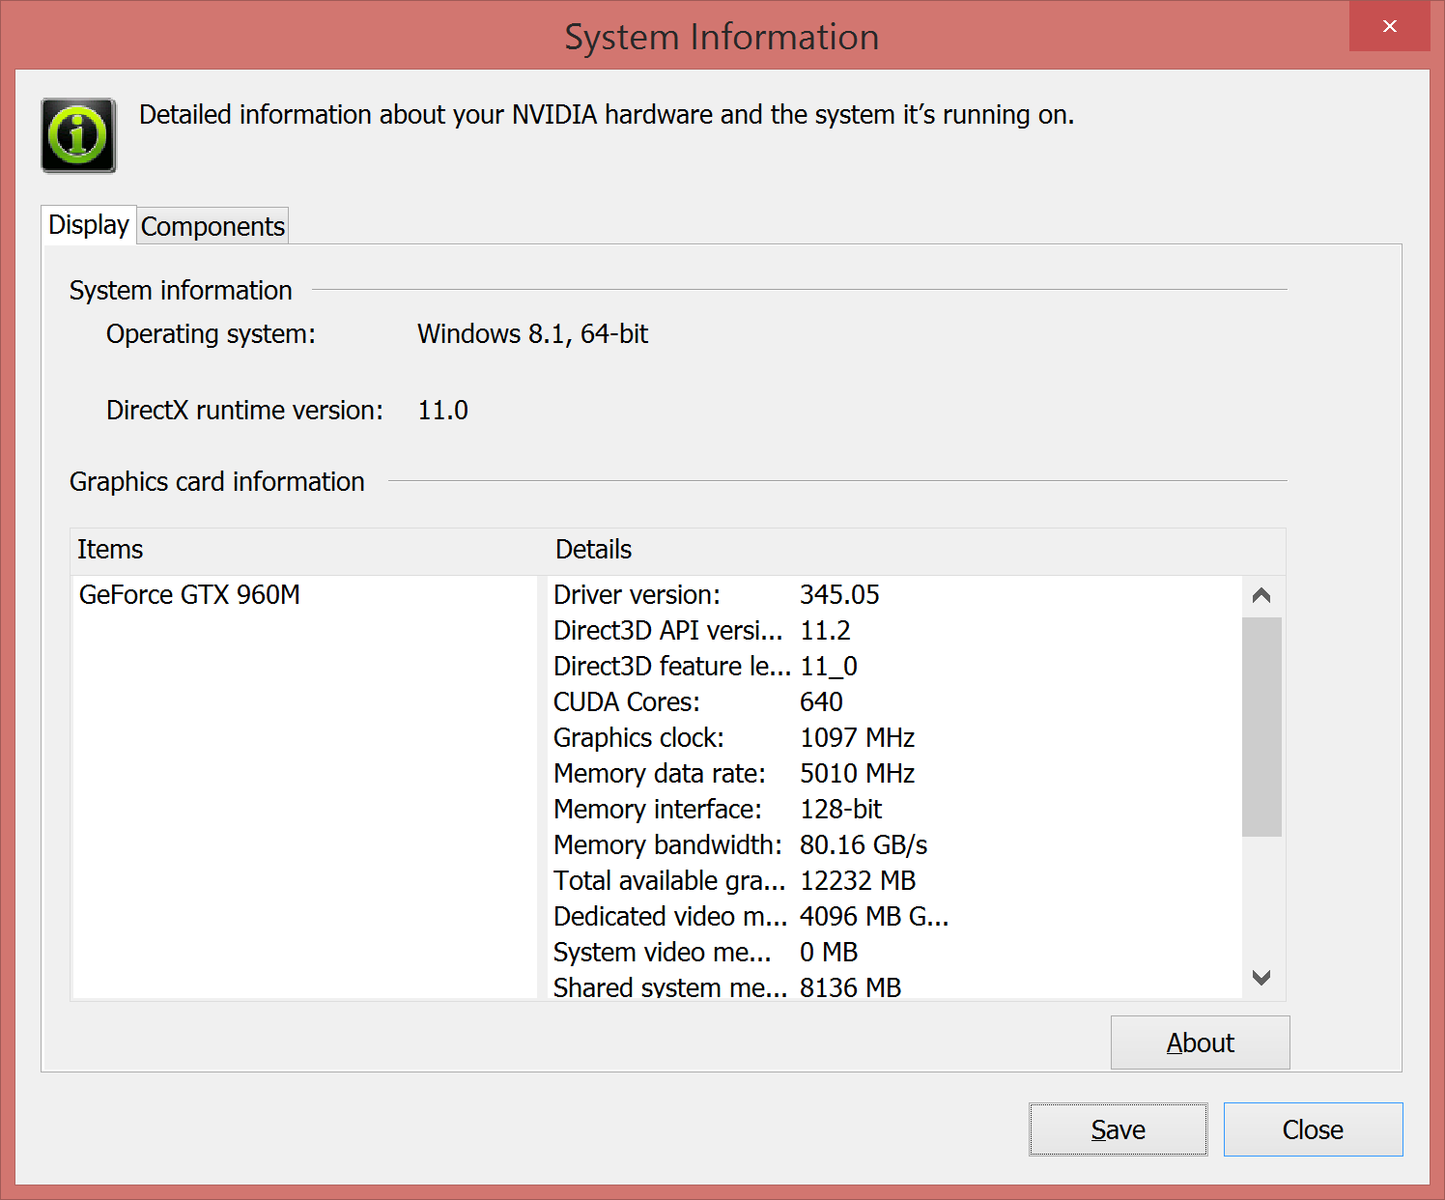Select the Memory interface 128-bit row
This screenshot has height=1200, width=1445.
point(717,809)
